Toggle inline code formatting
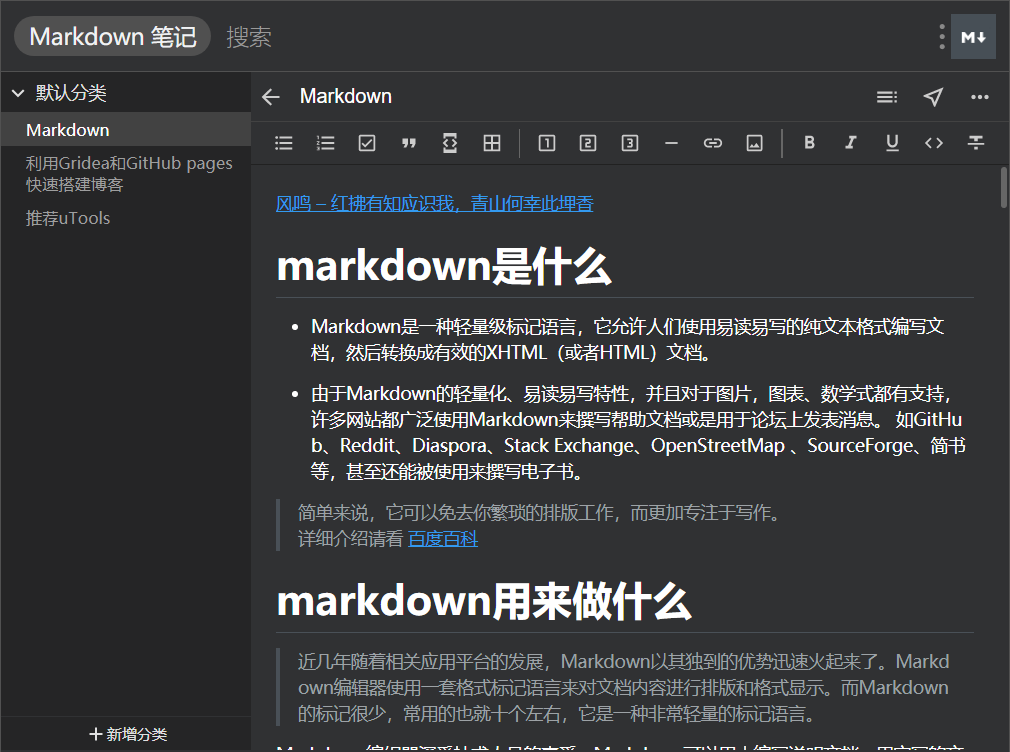This screenshot has width=1010, height=752. point(933,143)
